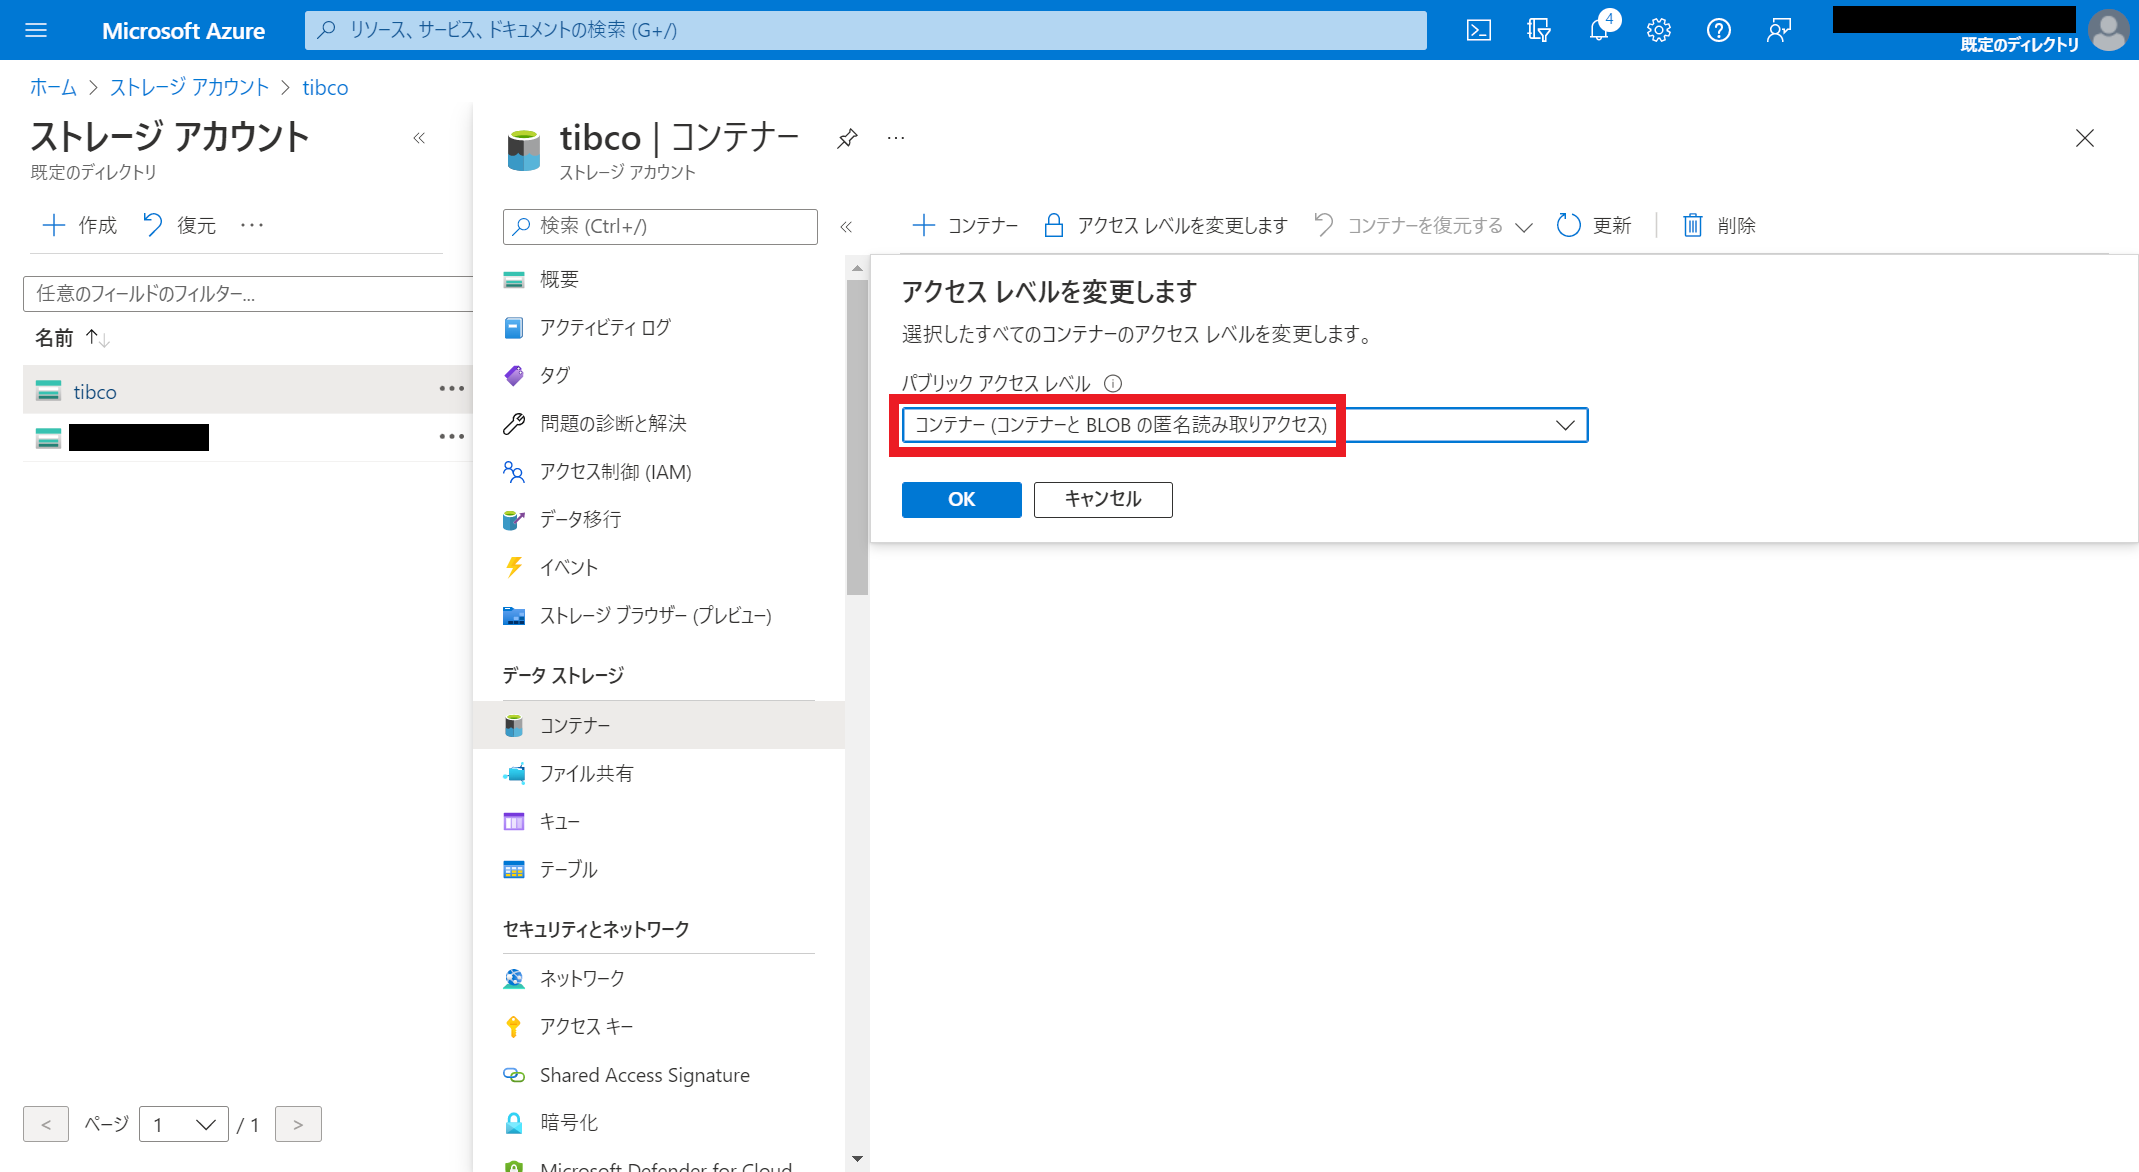Open portal settings gear
The width and height of the screenshot is (2139, 1172).
point(1658,30)
